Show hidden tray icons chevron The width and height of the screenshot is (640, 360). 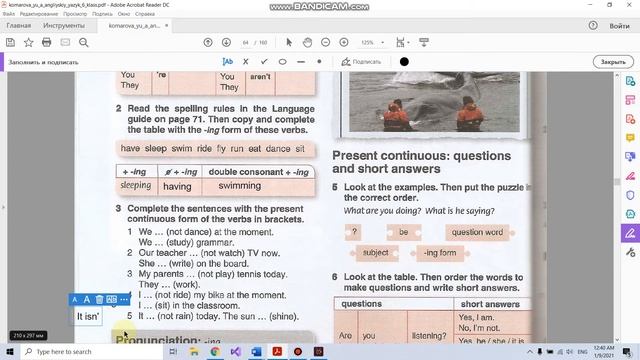pos(530,351)
